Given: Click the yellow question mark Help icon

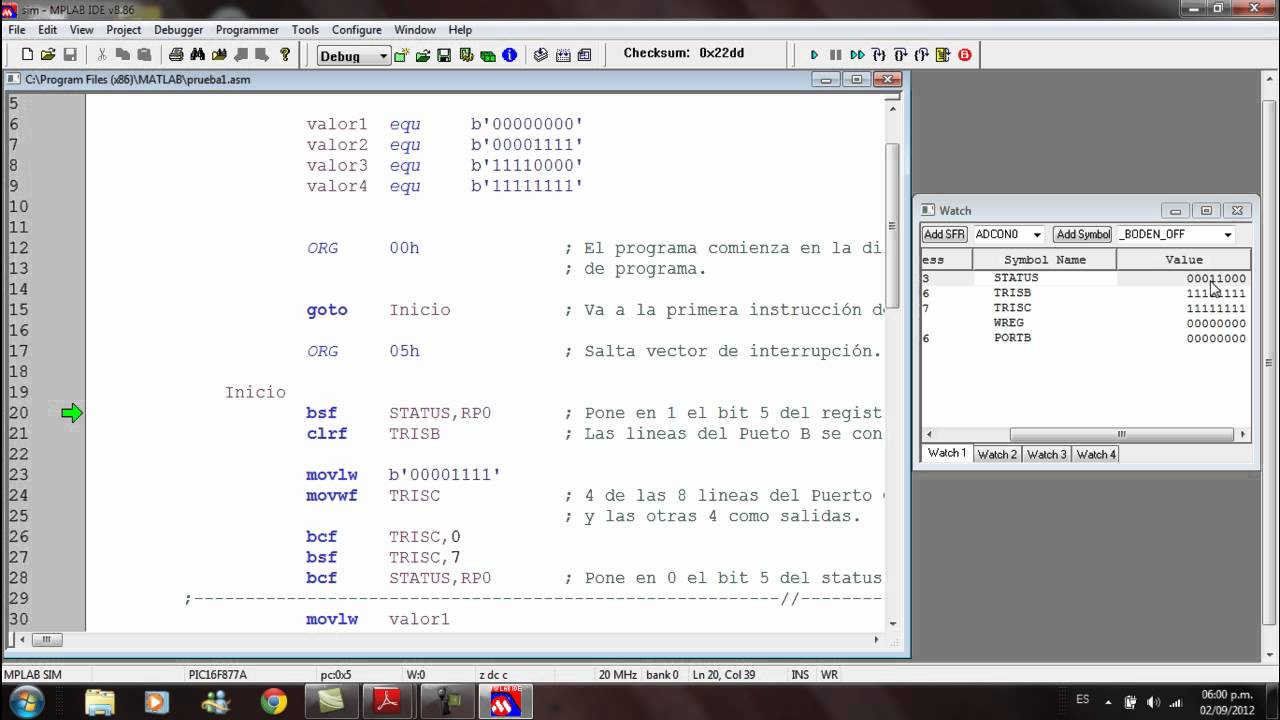Looking at the screenshot, I should 285,55.
